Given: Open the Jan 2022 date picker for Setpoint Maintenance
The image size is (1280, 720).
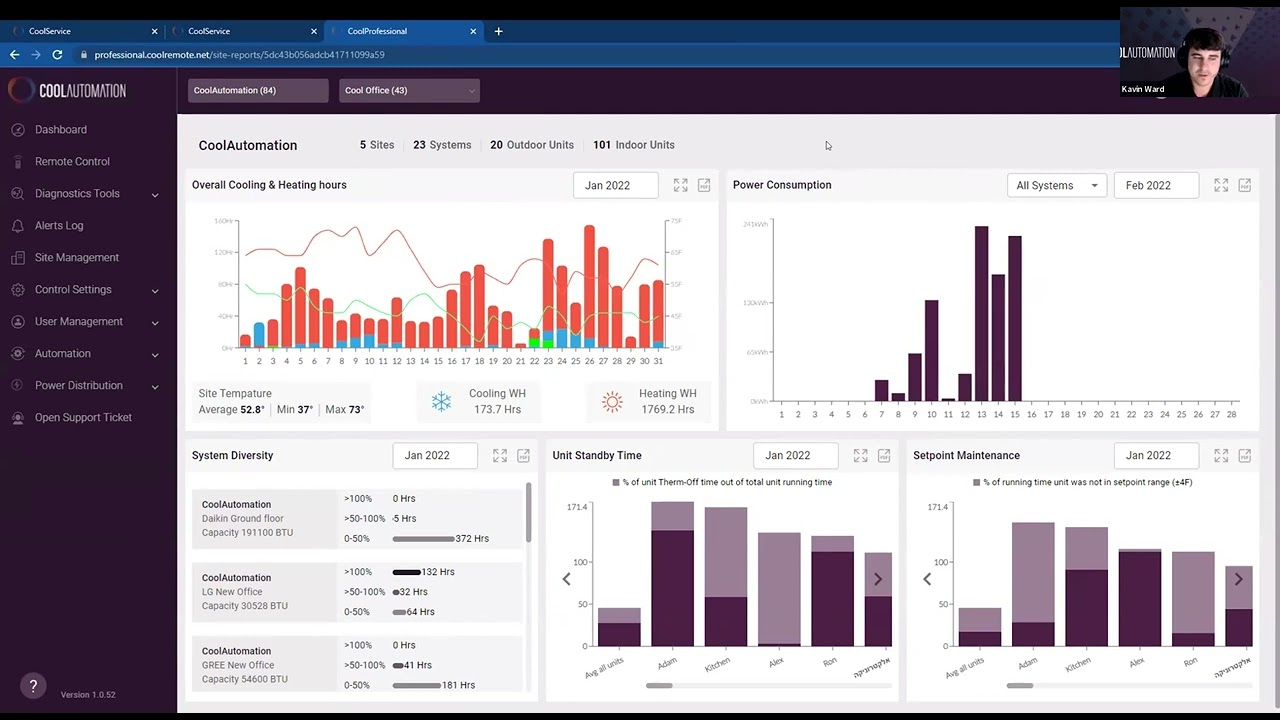Looking at the screenshot, I should [x=1156, y=455].
